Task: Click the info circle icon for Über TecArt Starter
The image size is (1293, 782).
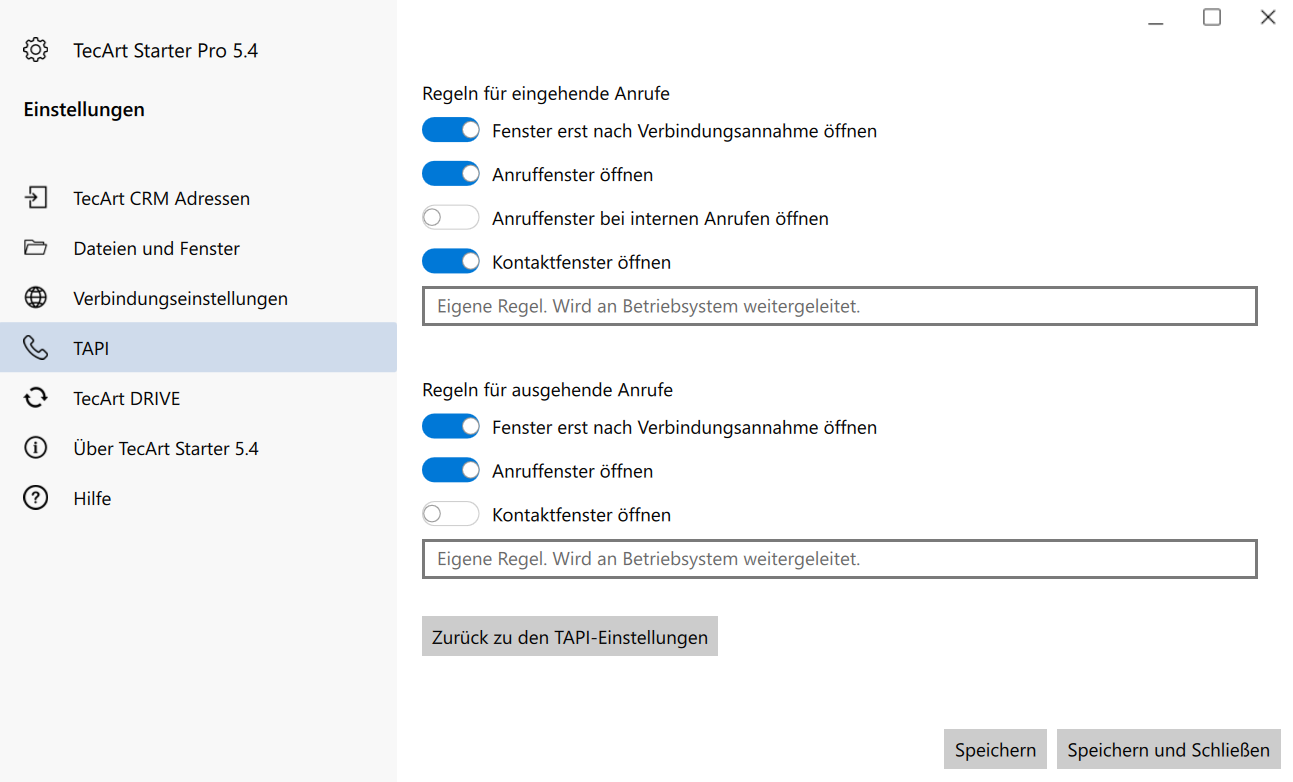Action: coord(36,448)
